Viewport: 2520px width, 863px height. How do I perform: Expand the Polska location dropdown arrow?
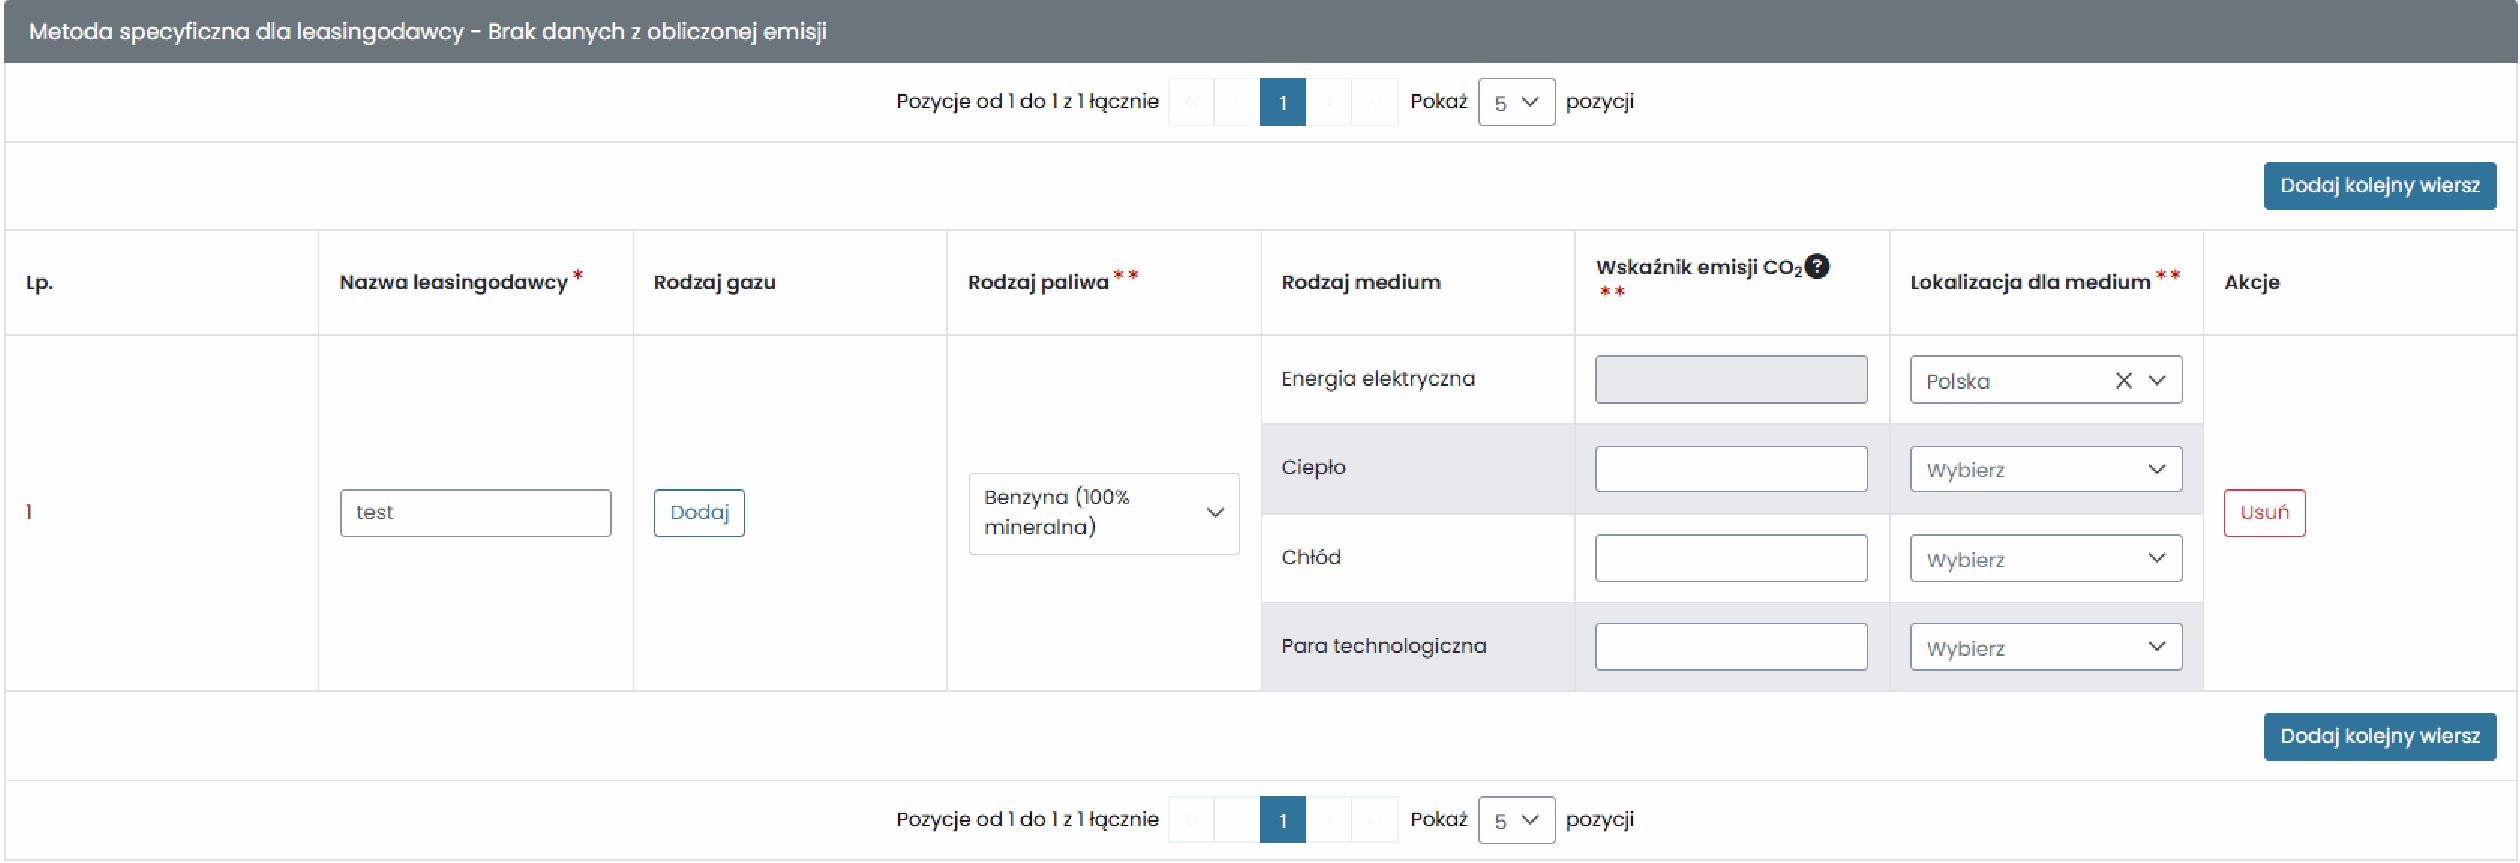(2157, 381)
